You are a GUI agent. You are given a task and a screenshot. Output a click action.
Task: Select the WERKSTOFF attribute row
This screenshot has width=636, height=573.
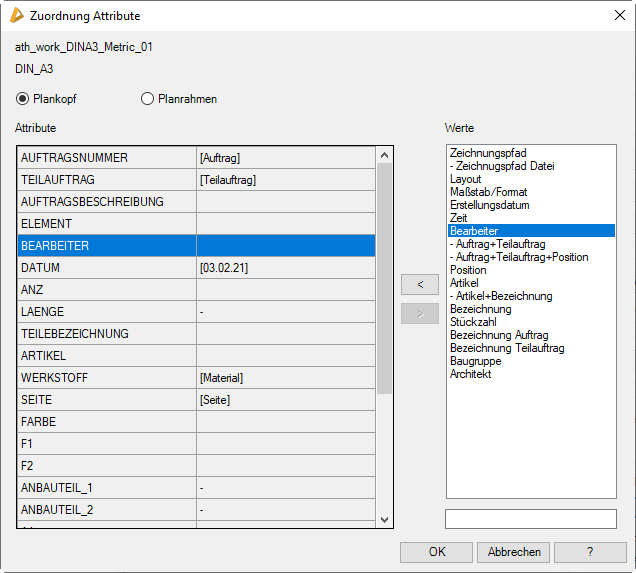[x=107, y=378]
